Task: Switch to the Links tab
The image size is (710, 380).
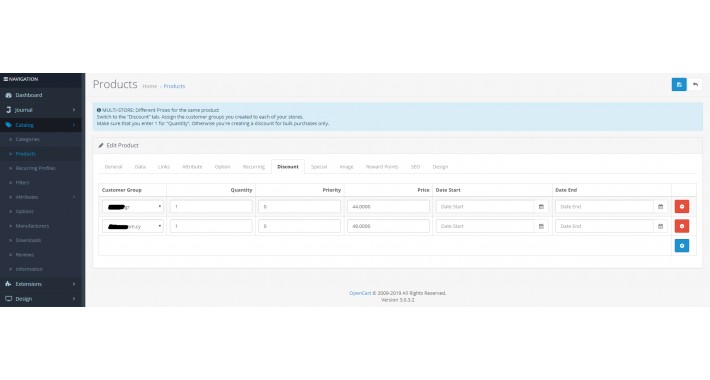Action: point(163,167)
